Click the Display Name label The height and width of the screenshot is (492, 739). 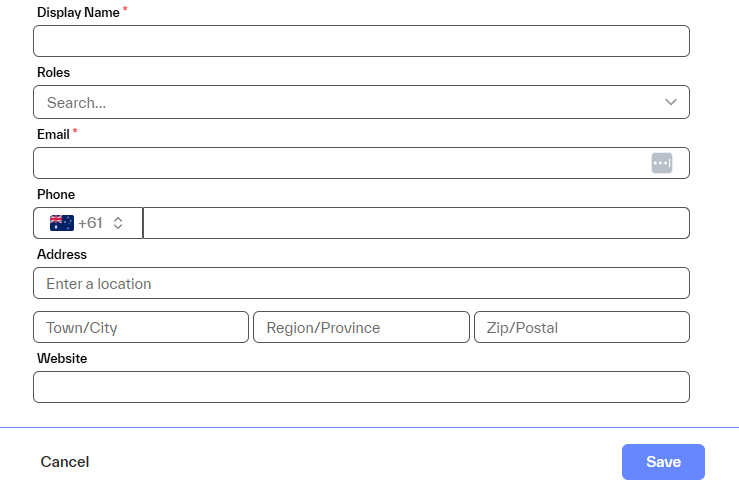pos(78,12)
